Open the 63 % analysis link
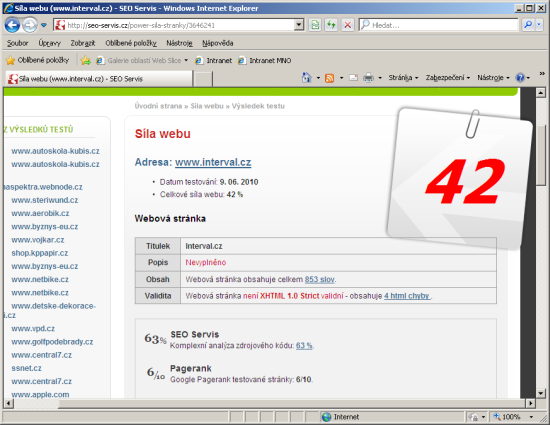This screenshot has height=425, width=550. point(304,345)
